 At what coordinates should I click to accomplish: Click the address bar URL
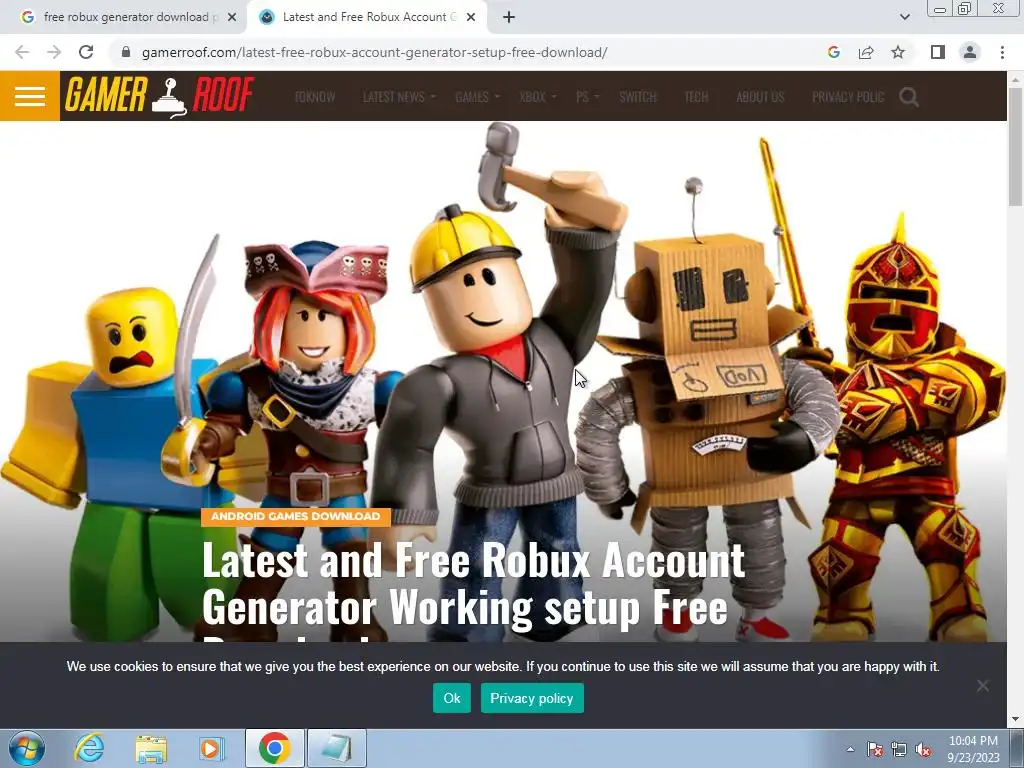click(x=374, y=52)
